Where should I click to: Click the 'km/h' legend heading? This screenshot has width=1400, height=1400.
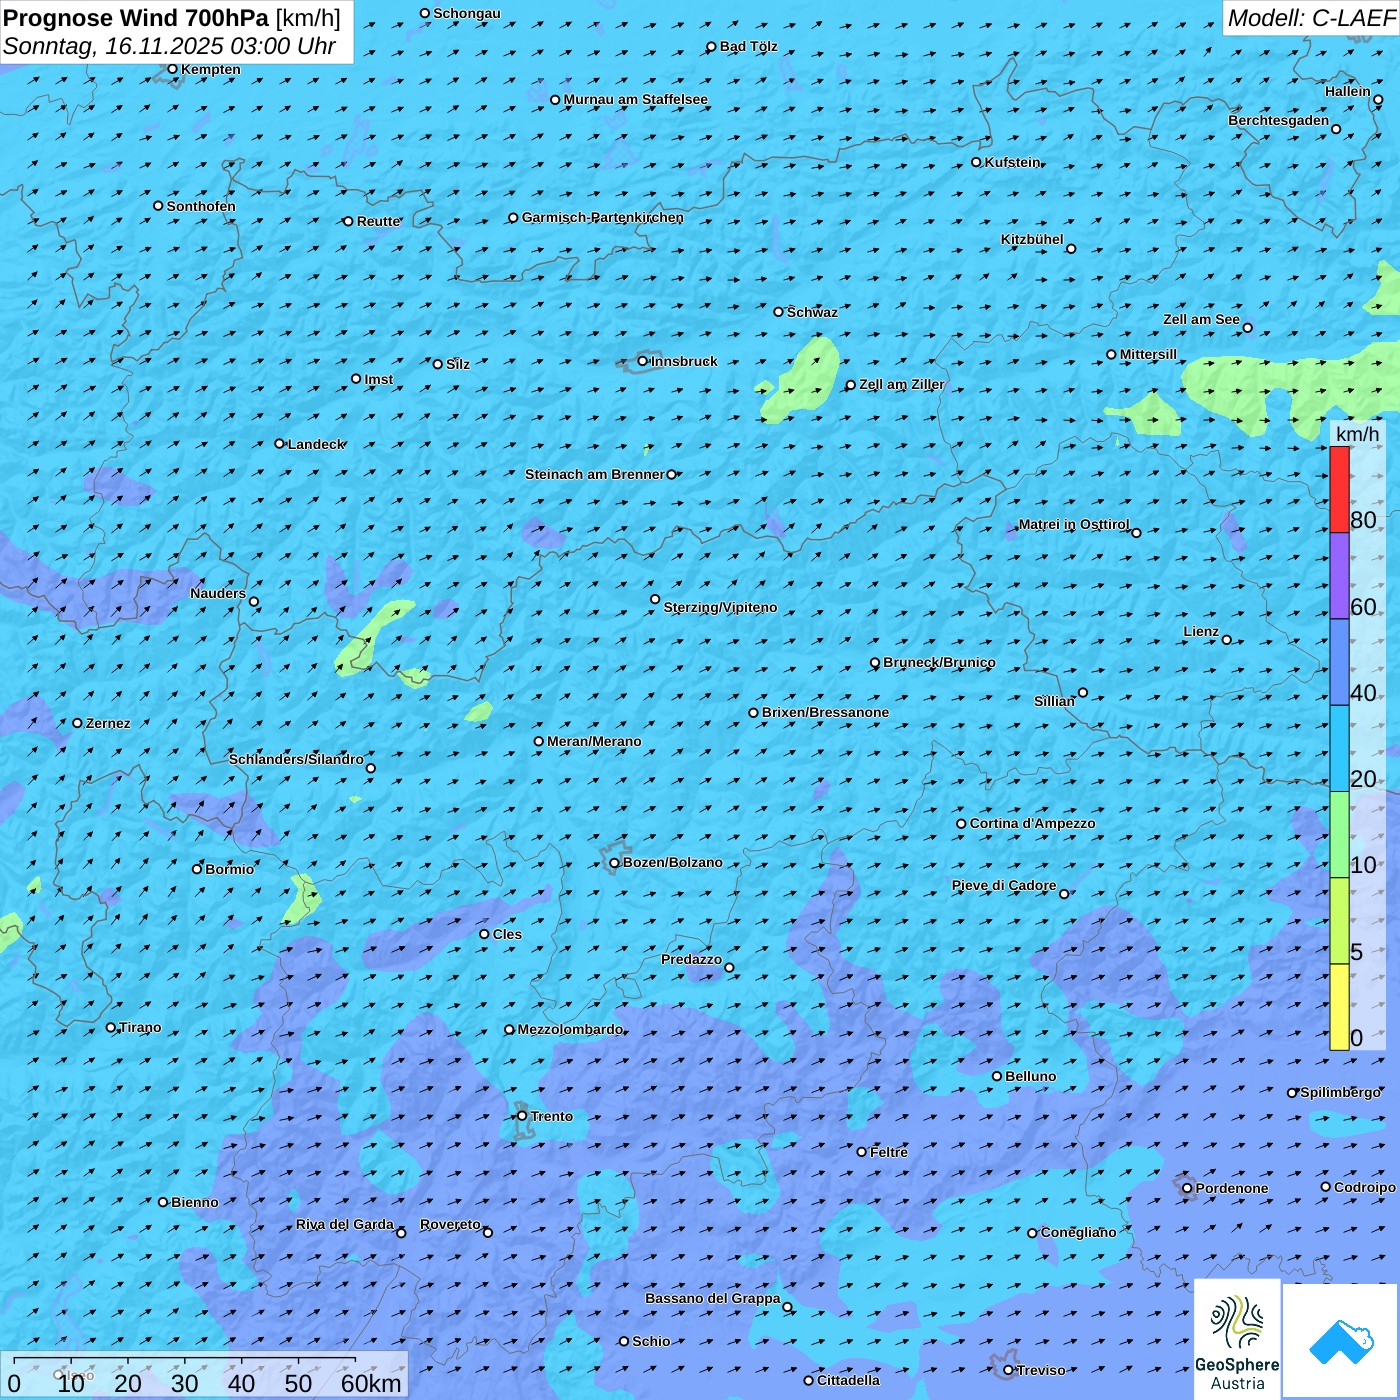coord(1357,434)
